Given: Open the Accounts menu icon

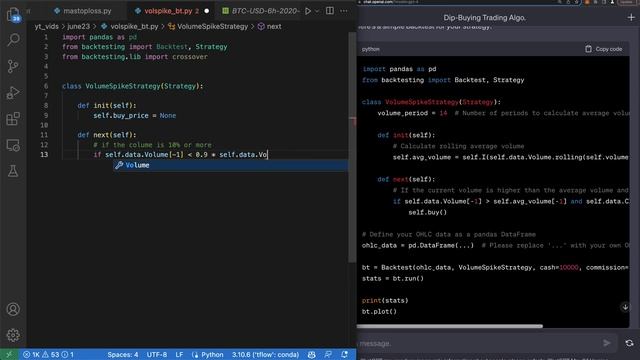Looking at the screenshot, I should click(x=13, y=309).
